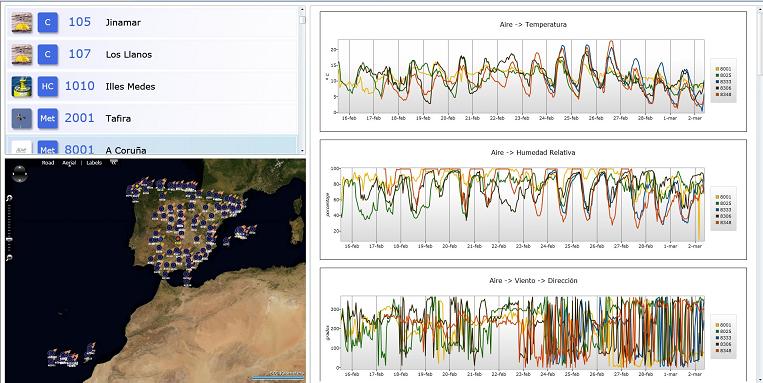
Task: Click the station list scrollbar thumb
Action: coord(302,20)
